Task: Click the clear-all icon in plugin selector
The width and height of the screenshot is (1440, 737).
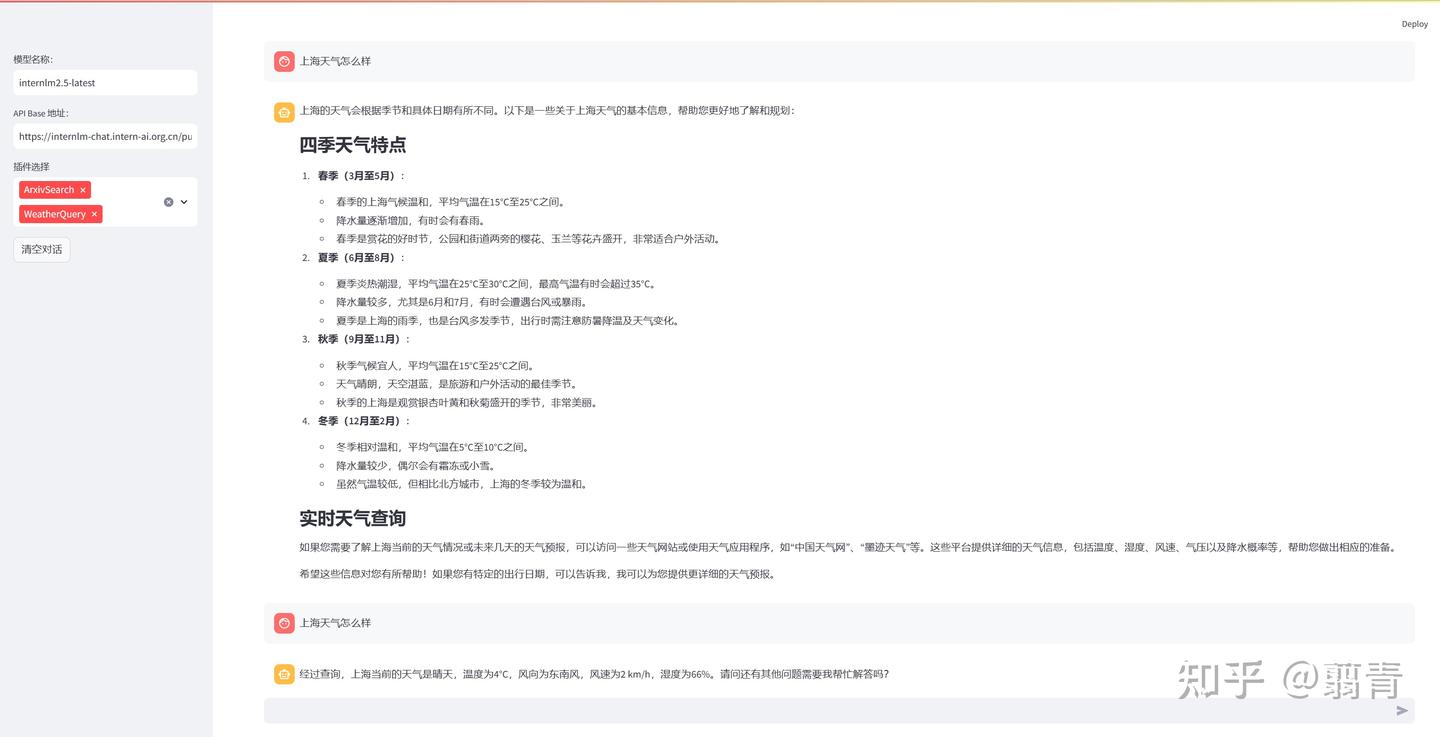Action: click(x=168, y=201)
